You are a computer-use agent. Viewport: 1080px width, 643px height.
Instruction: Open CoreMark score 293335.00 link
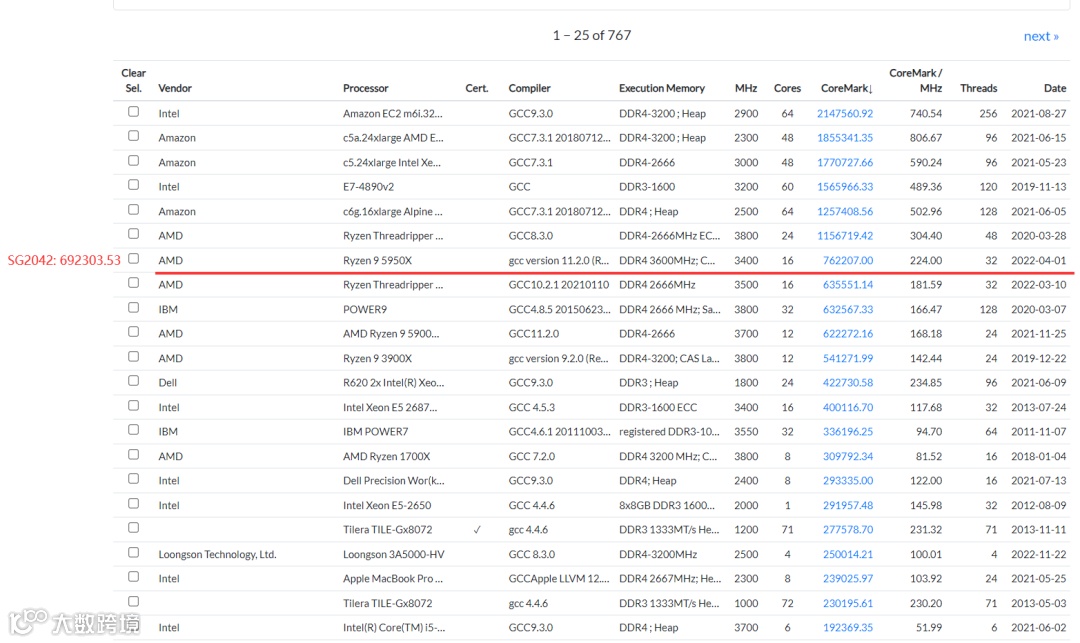(x=848, y=481)
